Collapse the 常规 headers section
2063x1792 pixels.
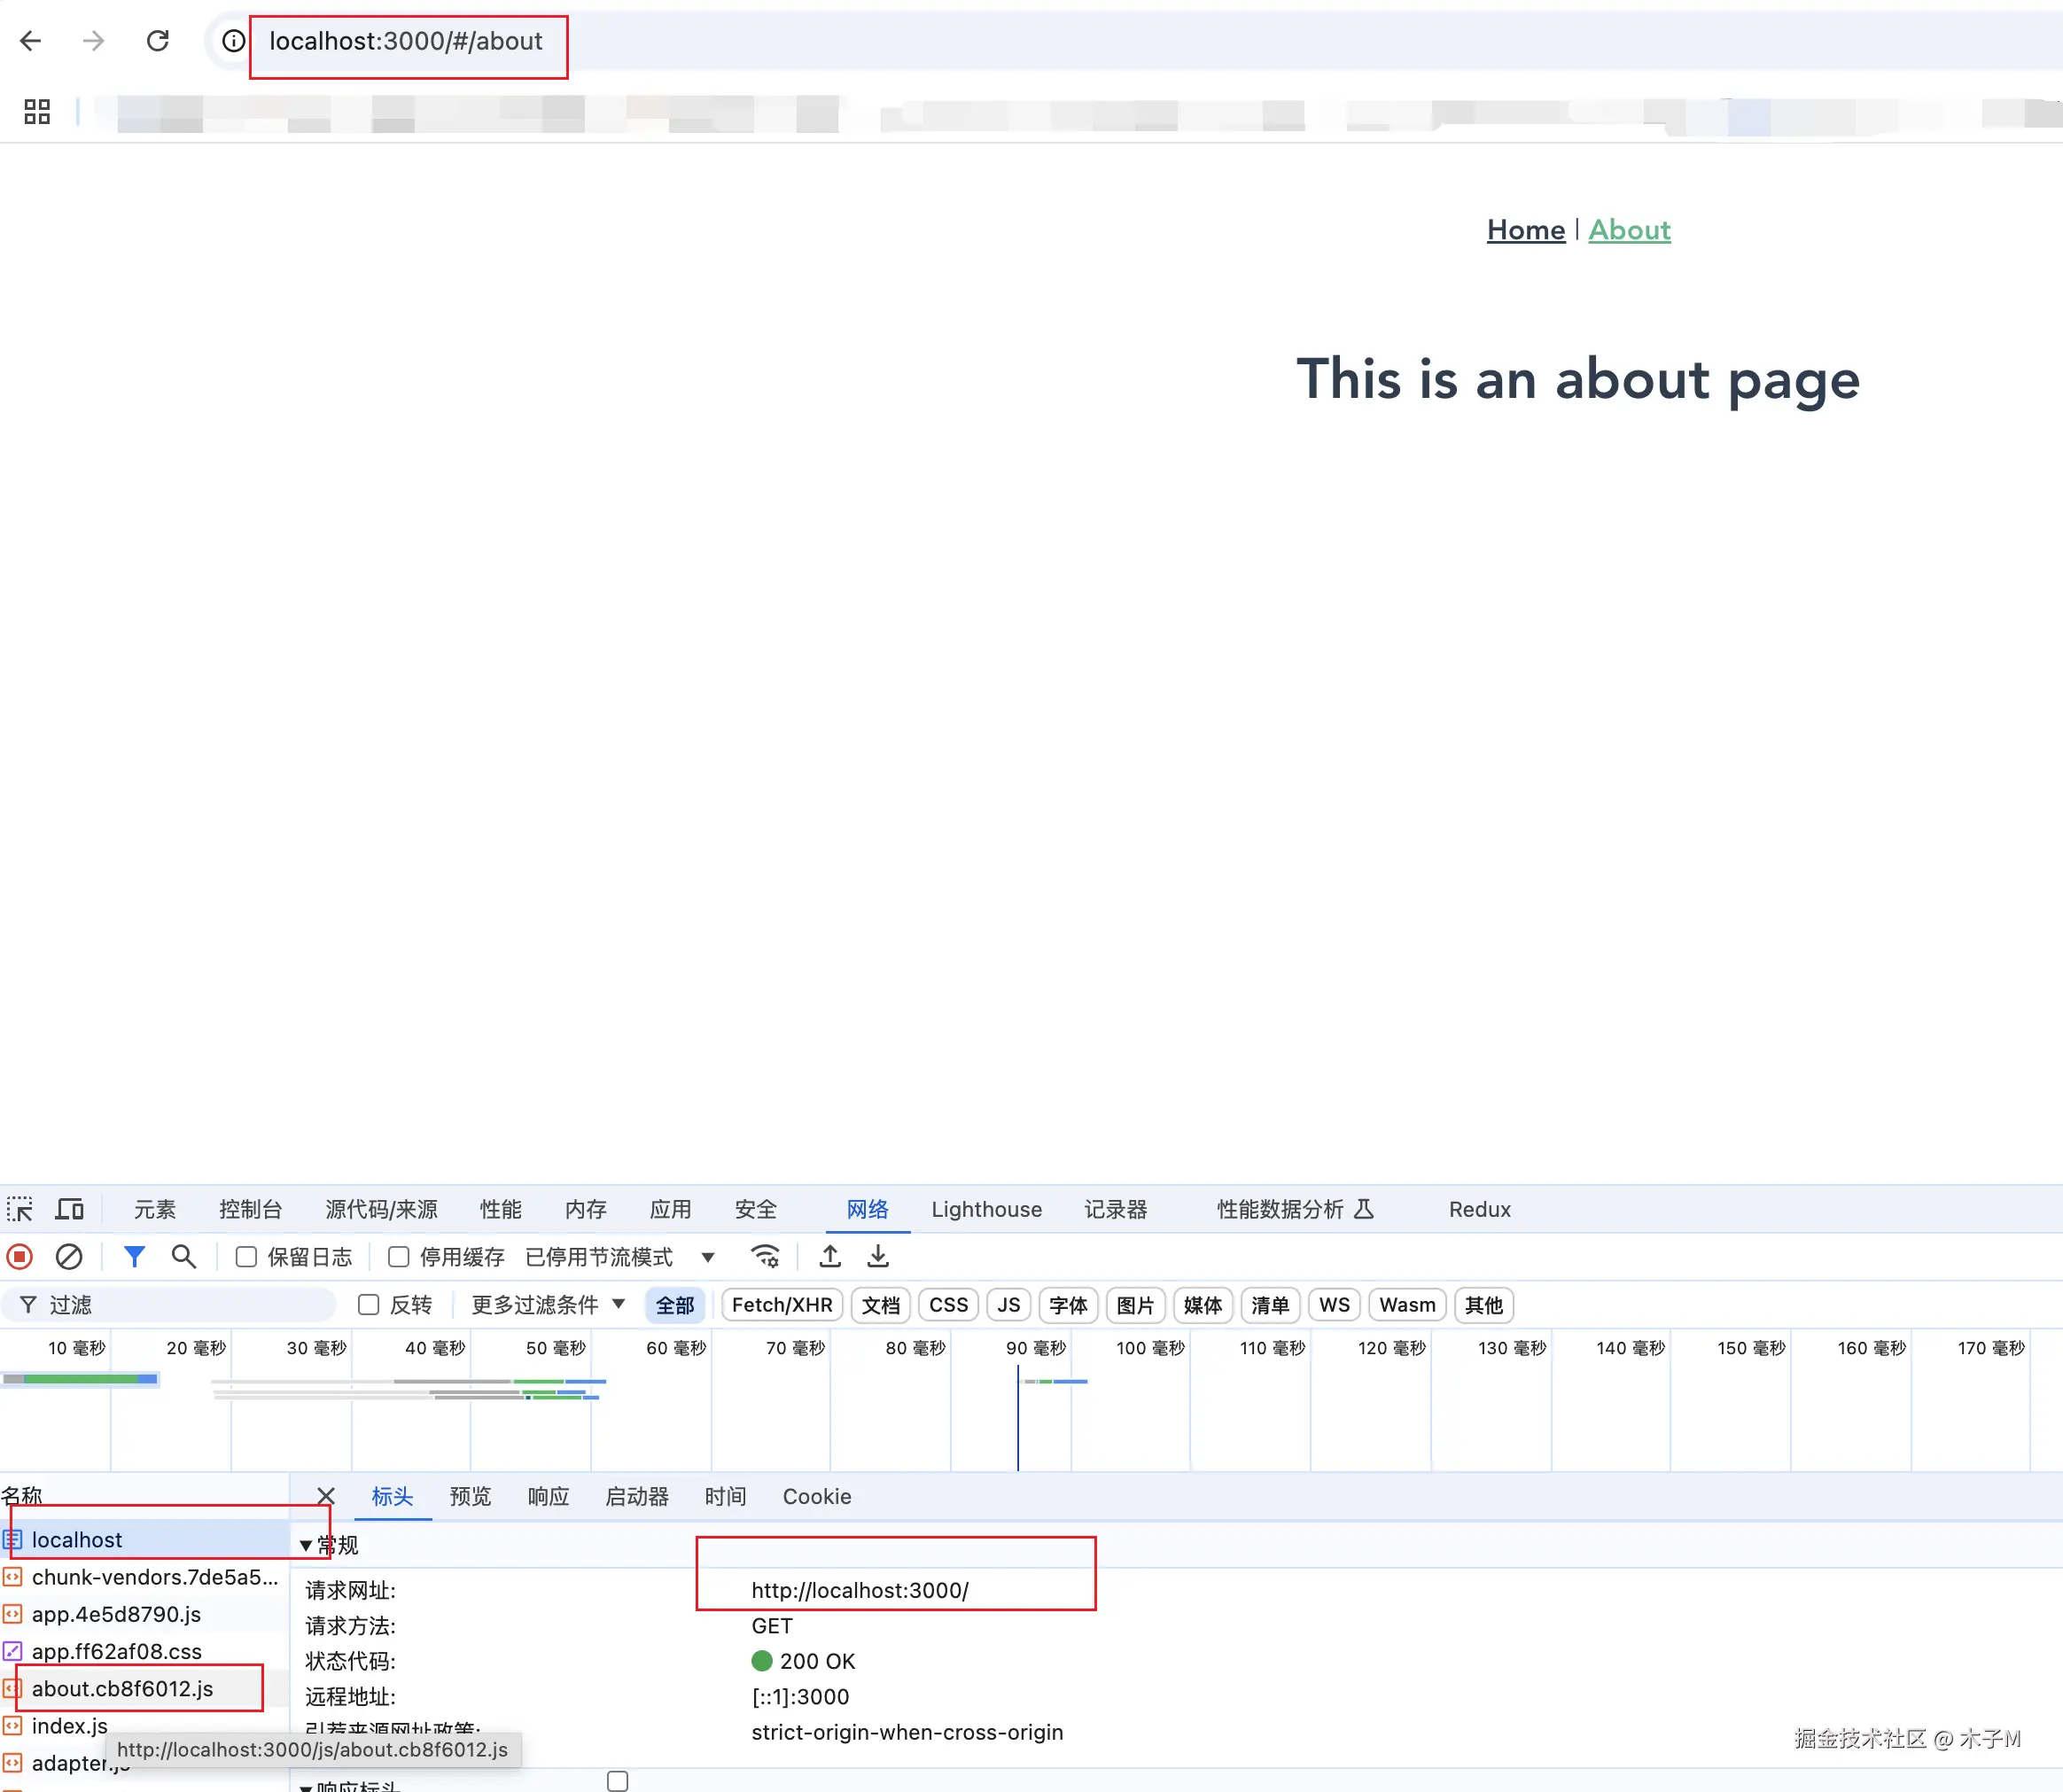(306, 1544)
